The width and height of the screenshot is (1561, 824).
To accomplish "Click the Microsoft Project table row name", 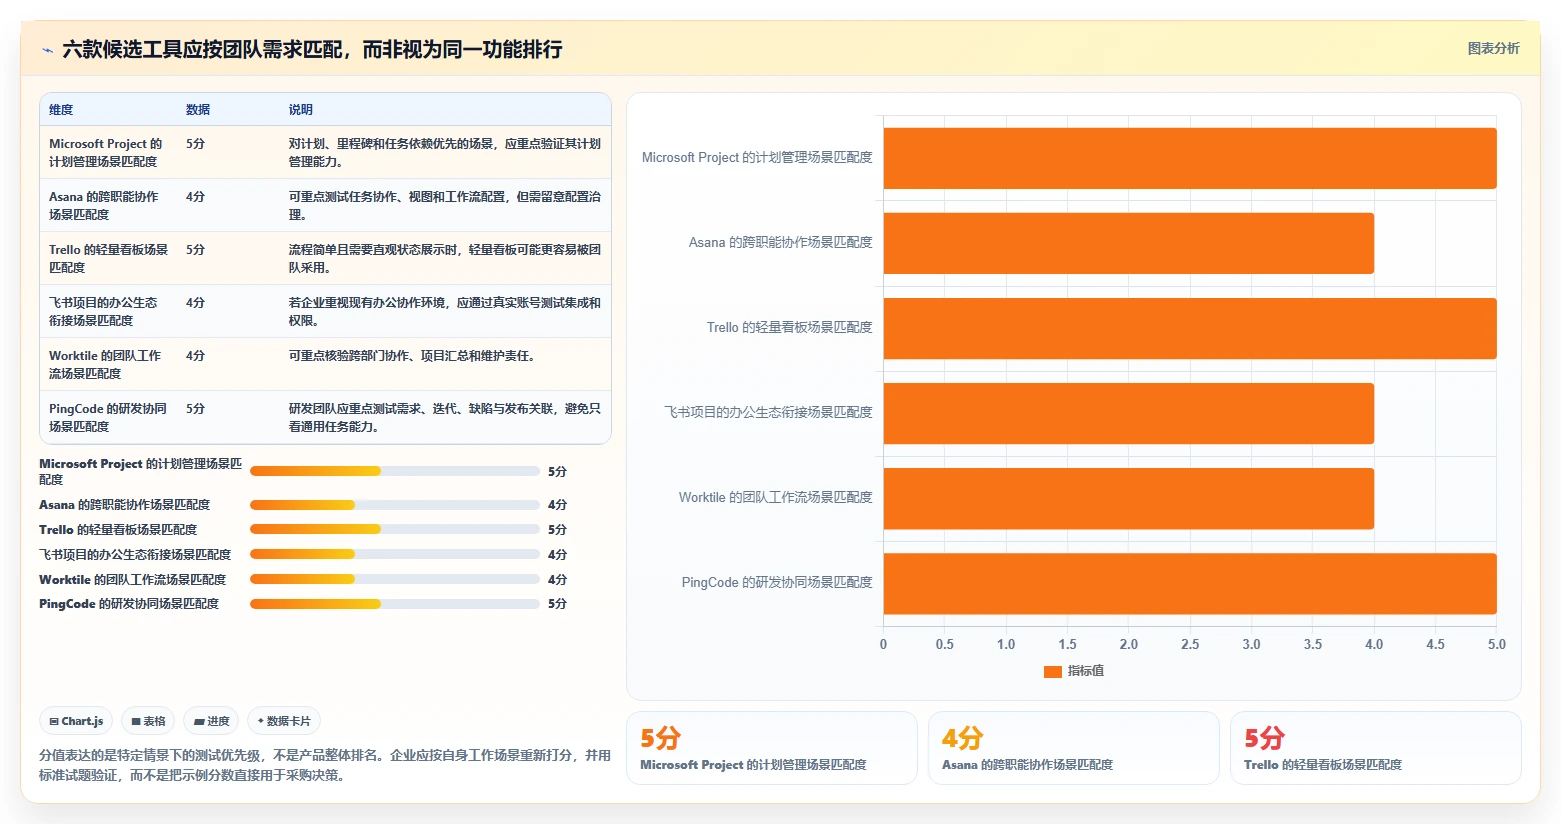I will coord(106,153).
